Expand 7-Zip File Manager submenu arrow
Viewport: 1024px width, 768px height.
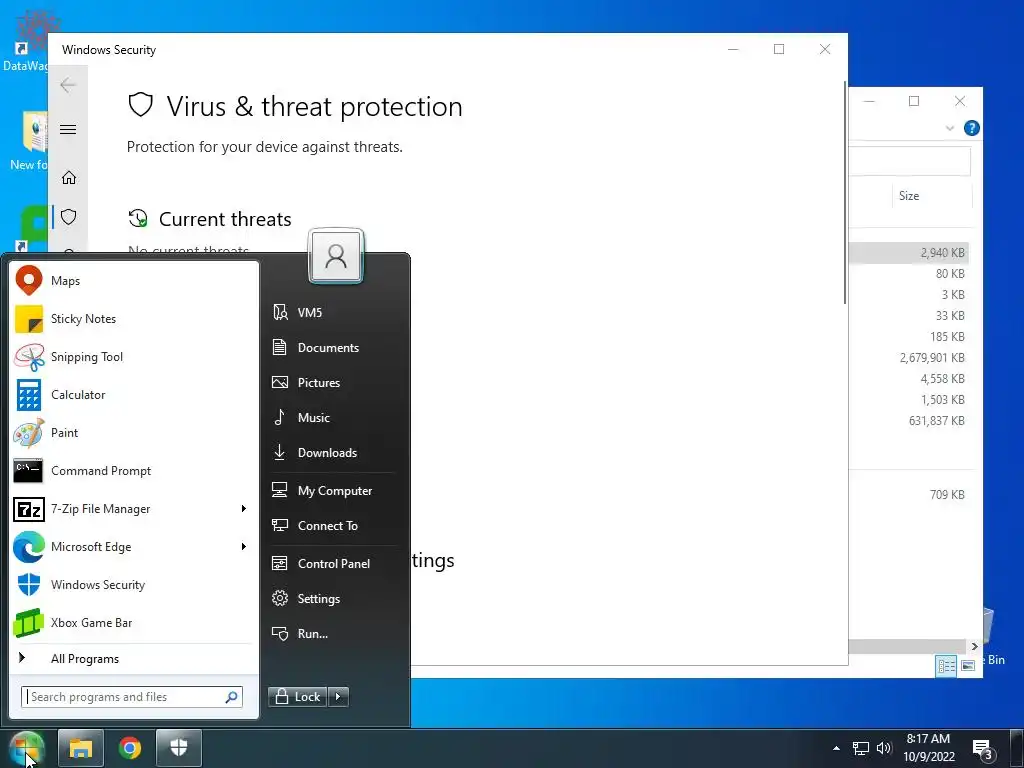tap(244, 509)
